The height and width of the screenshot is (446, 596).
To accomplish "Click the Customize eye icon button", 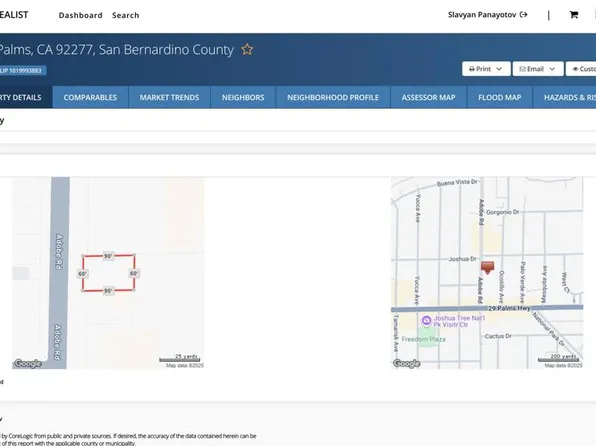I will tap(582, 69).
